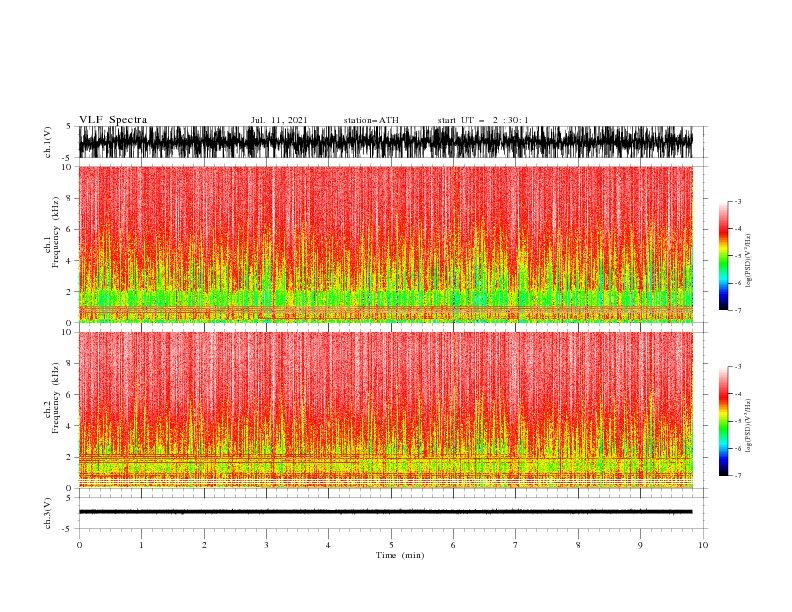Click the ch.3(V) waveform trace
The image size is (792, 612).
pos(385,512)
